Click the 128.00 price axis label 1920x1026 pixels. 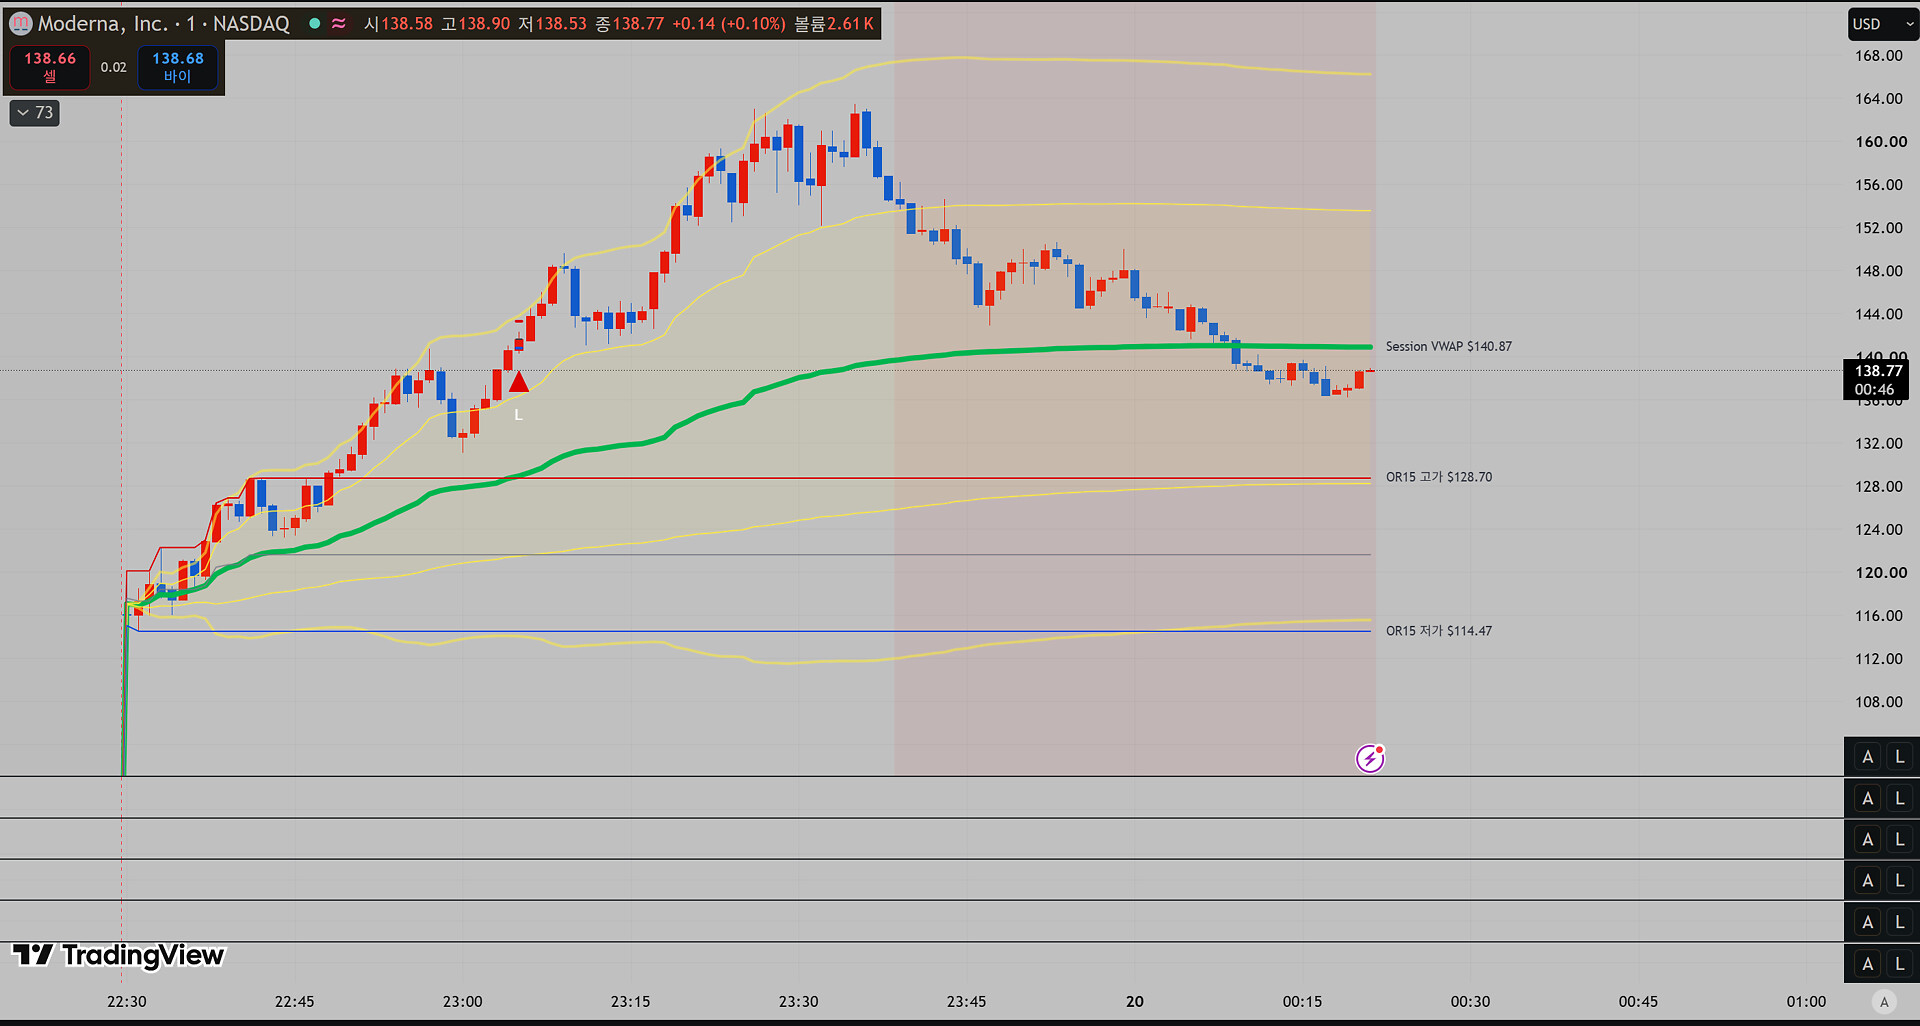pos(1878,487)
